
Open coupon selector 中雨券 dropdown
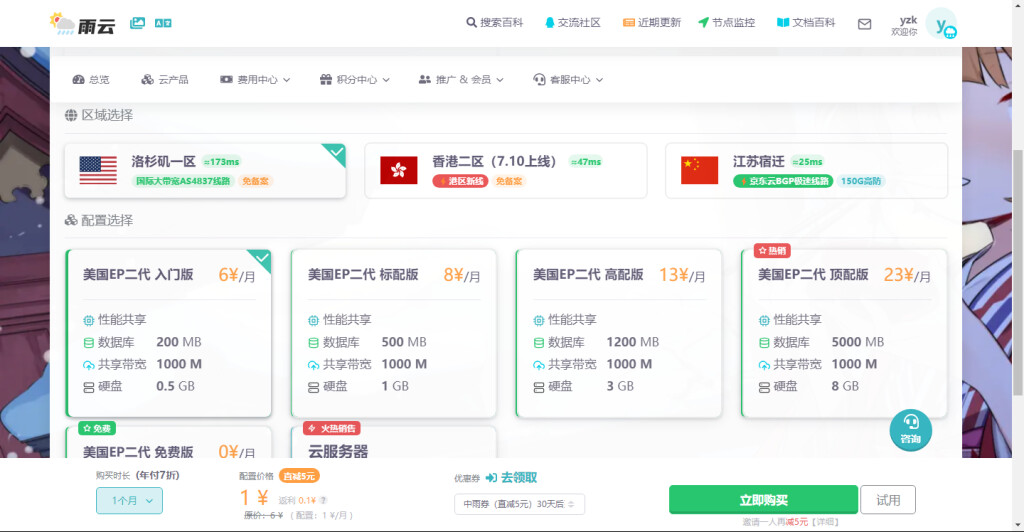point(519,504)
